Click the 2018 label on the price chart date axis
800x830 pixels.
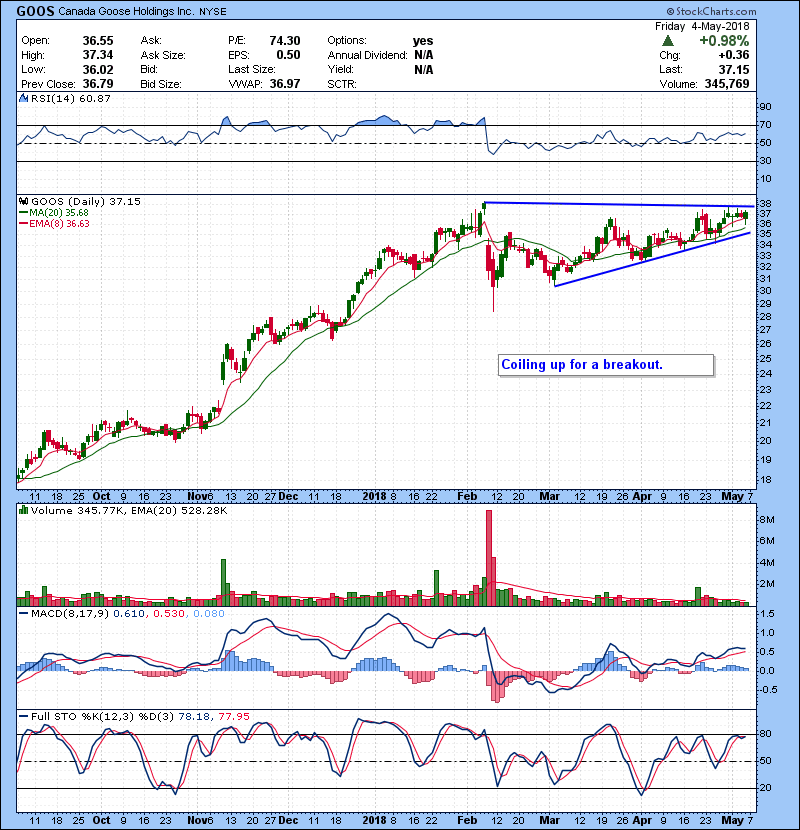[x=374, y=497]
